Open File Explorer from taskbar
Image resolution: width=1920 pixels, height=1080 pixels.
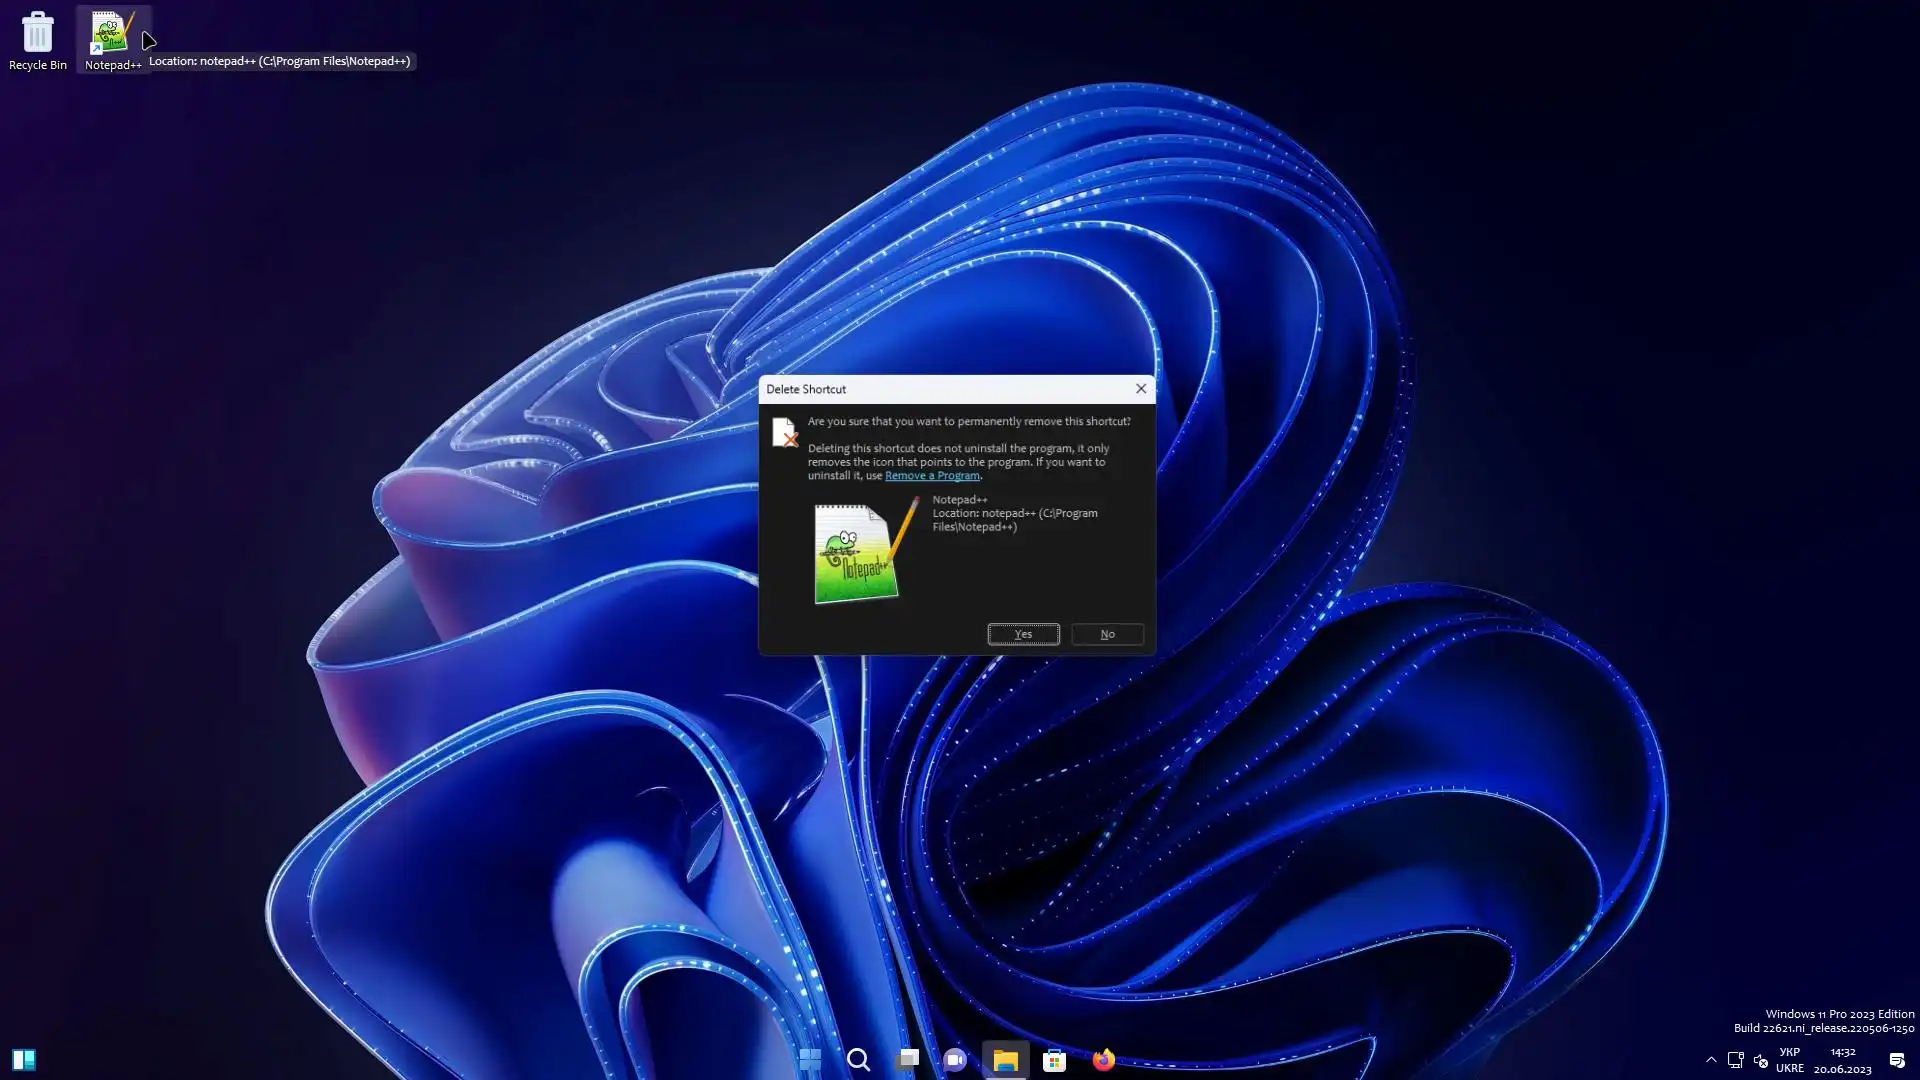(x=1005, y=1060)
